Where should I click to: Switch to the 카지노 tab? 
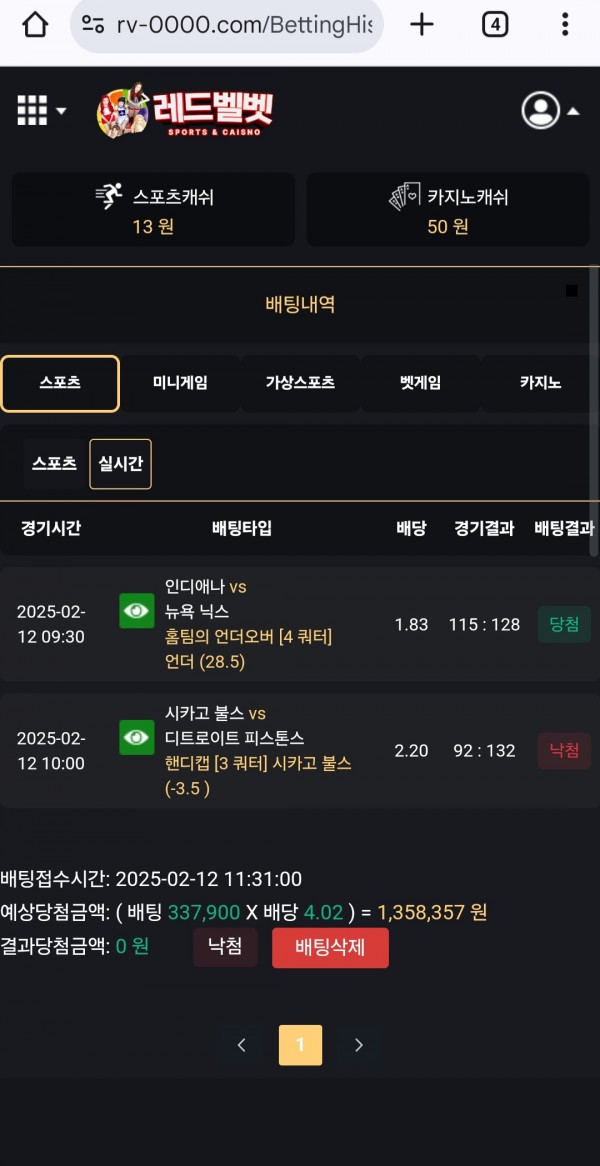[x=540, y=383]
